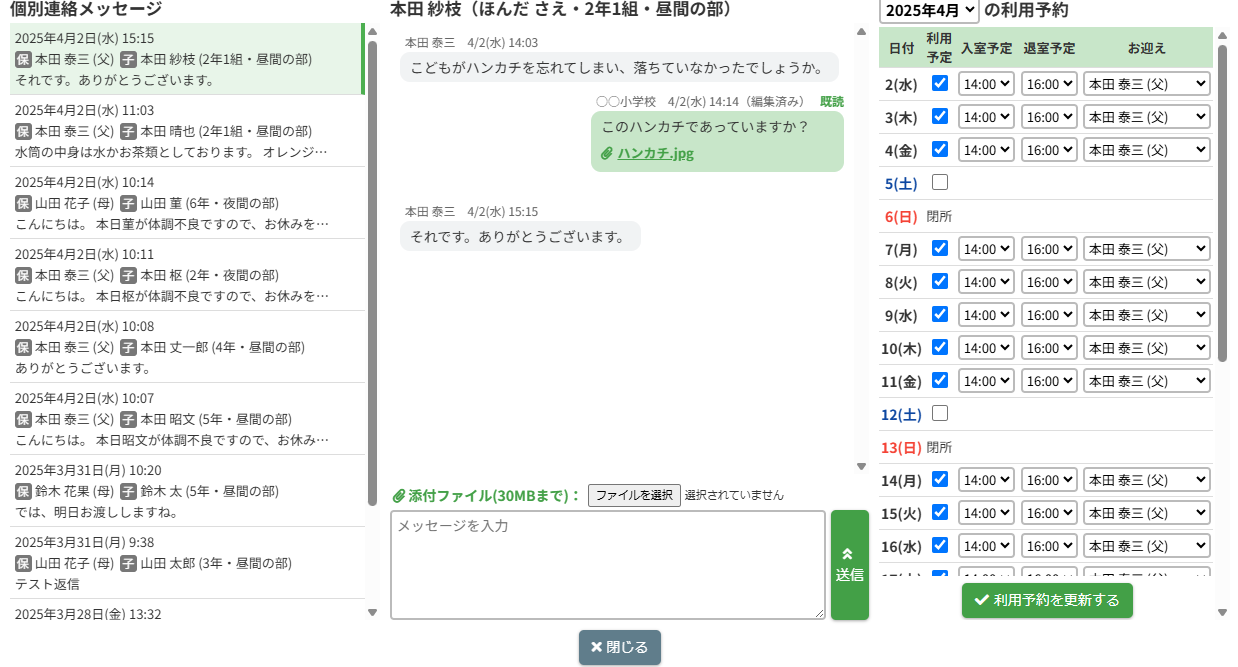Uncheck the reservation checkbox for 2(水)
Viewport: 1238px width, 667px height.
coord(940,83)
